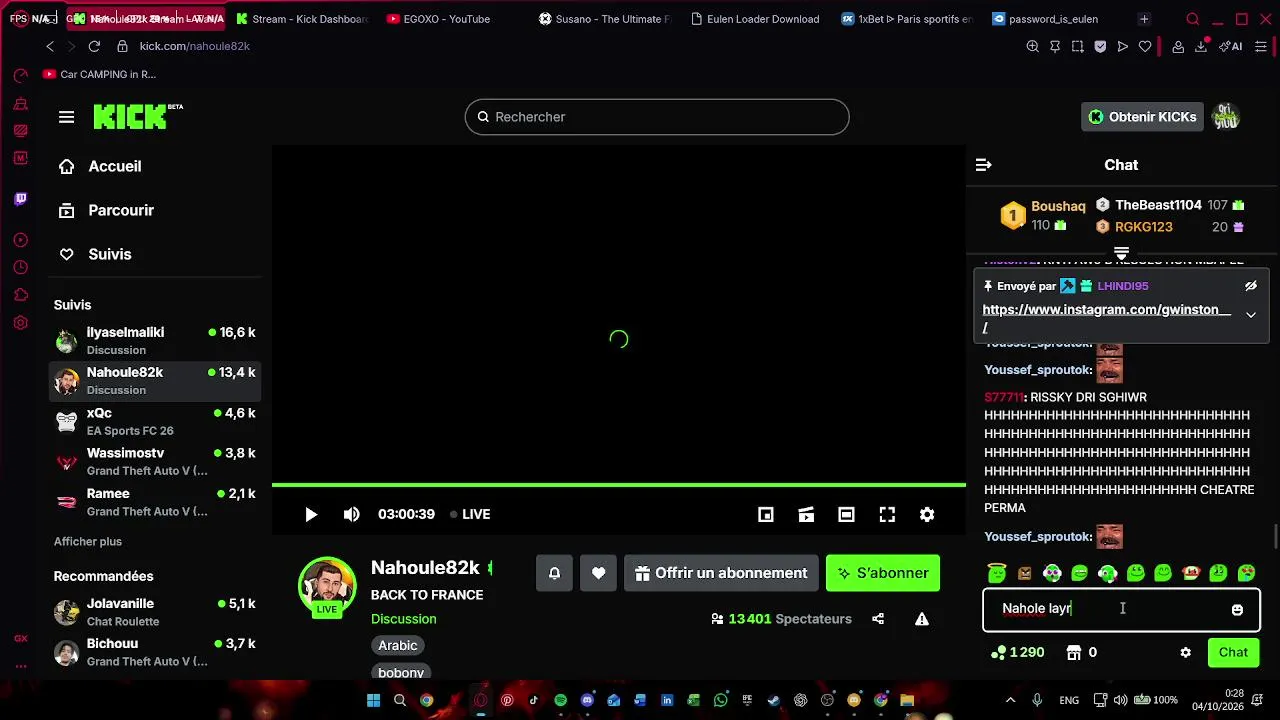
Task: Hide the pinned chat message
Action: tap(1250, 286)
